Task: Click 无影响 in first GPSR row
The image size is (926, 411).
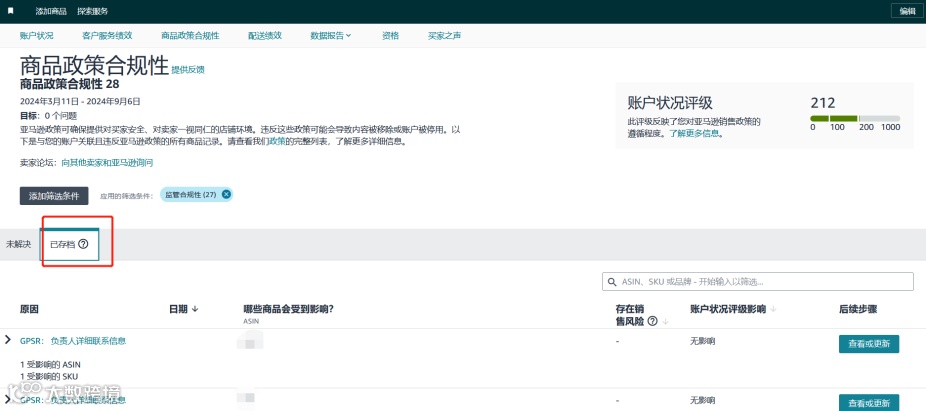Action: coord(702,341)
